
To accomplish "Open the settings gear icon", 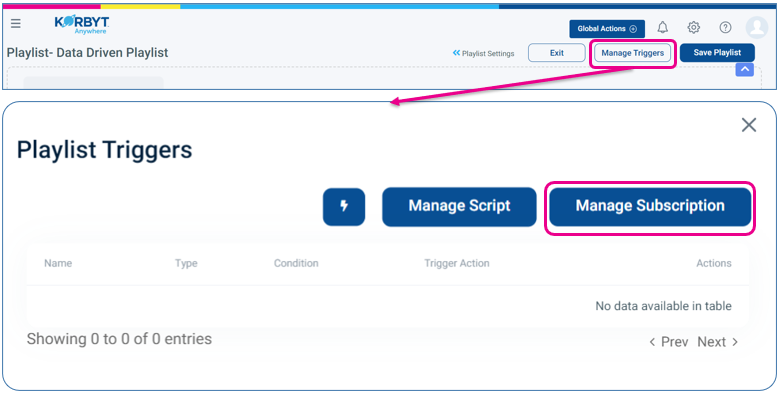I will point(693,27).
